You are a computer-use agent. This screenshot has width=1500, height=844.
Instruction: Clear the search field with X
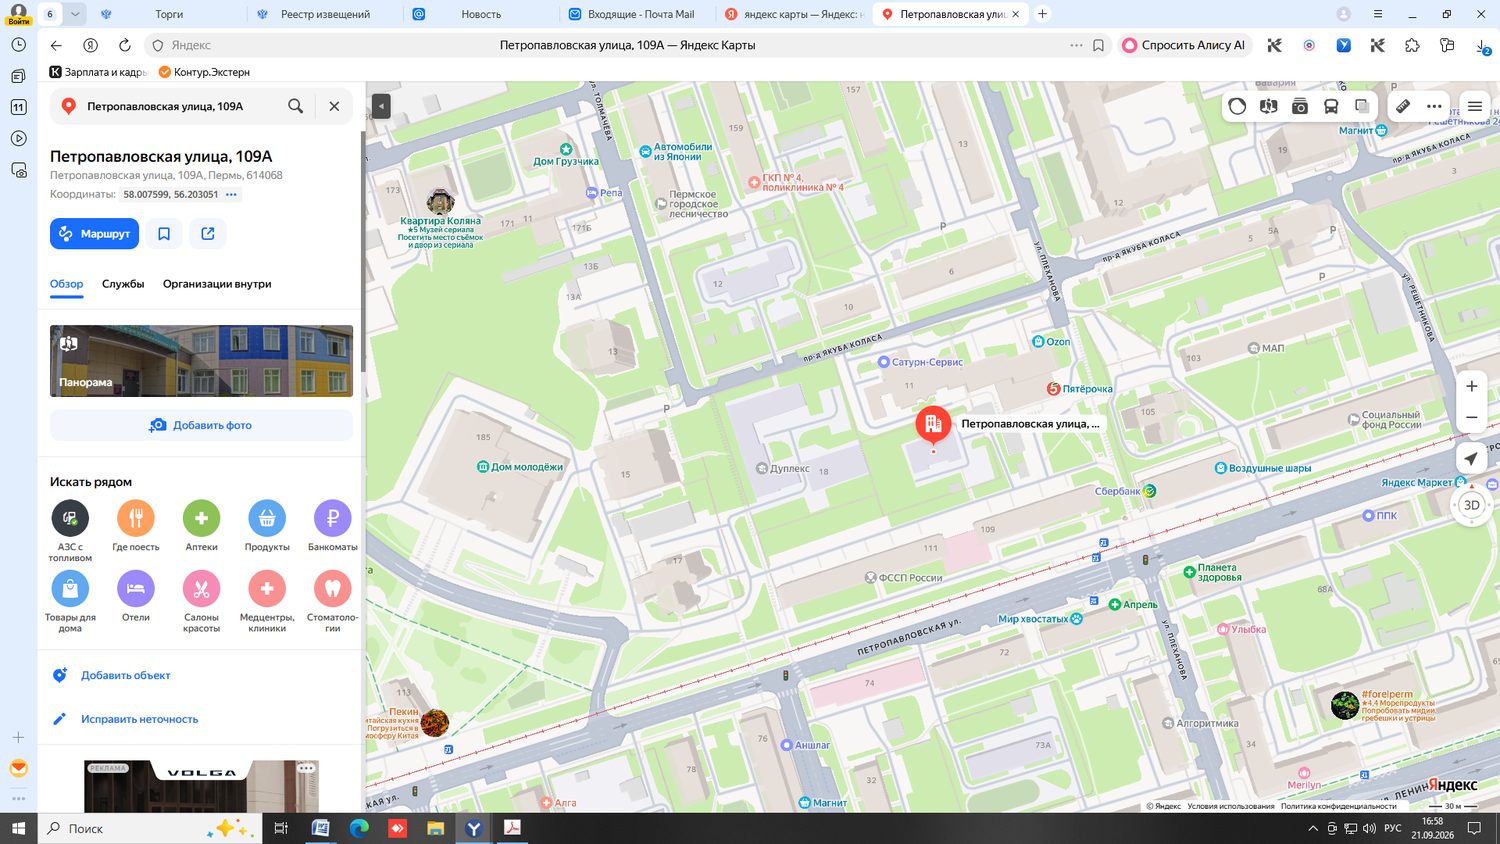pyautogui.click(x=334, y=106)
